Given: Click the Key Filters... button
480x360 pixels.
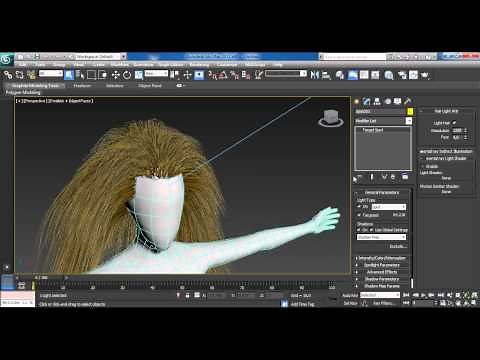Looking at the screenshot, I should 384,303.
